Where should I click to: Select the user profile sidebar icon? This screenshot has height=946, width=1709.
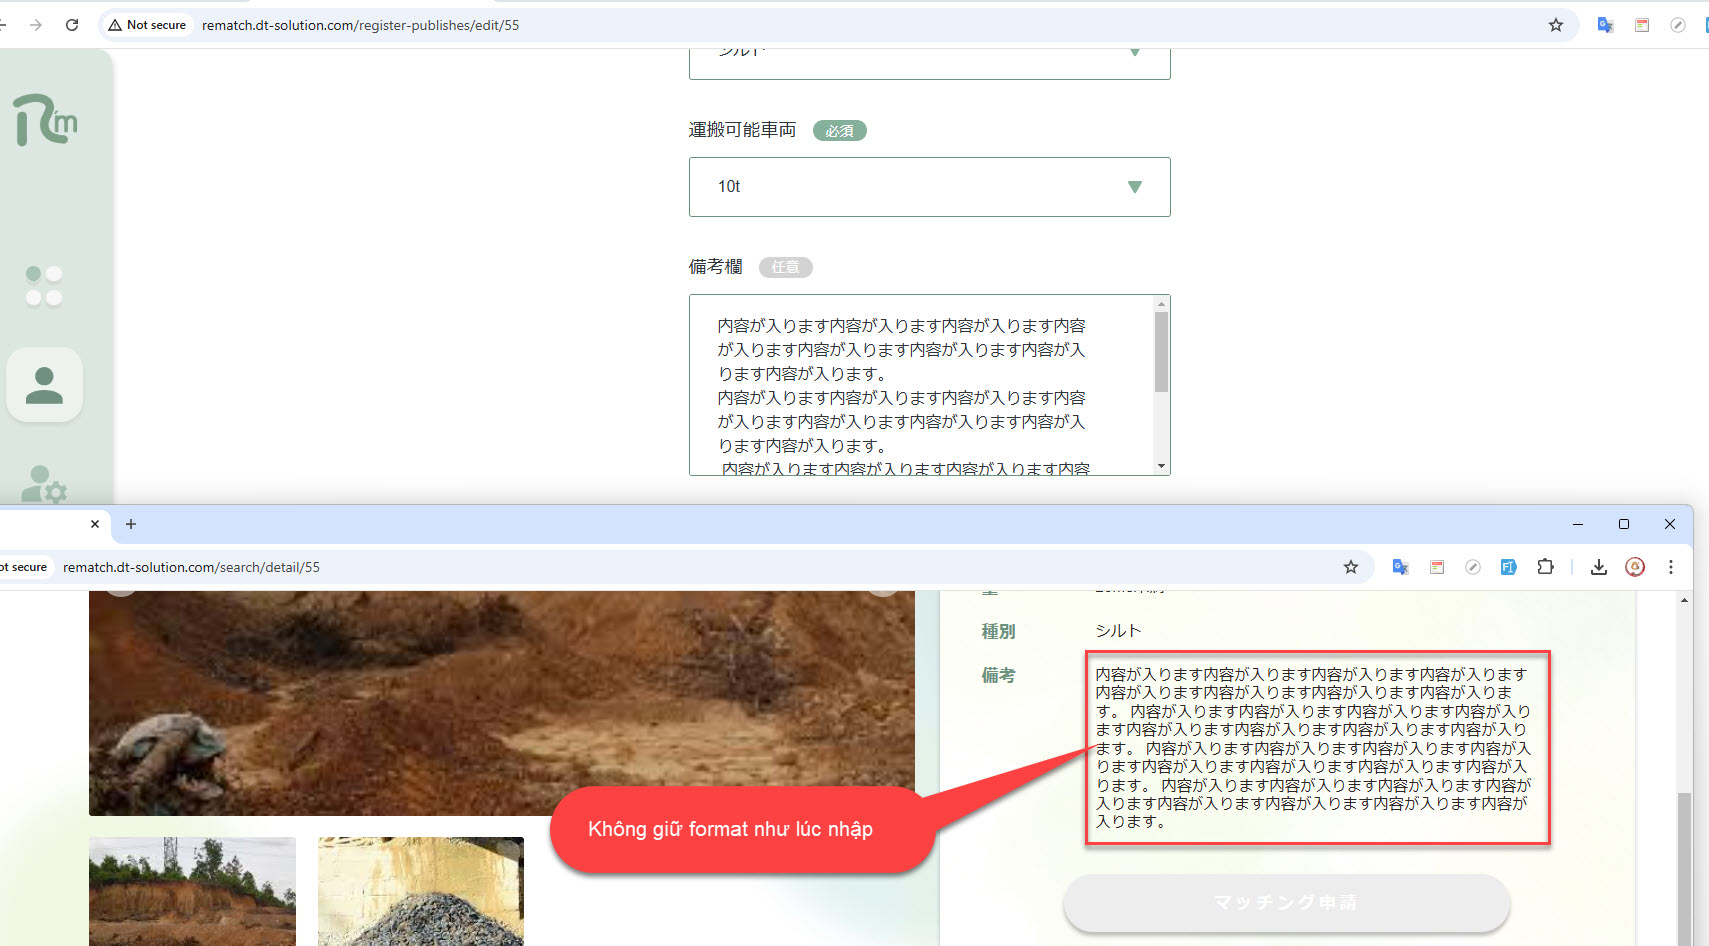44,385
